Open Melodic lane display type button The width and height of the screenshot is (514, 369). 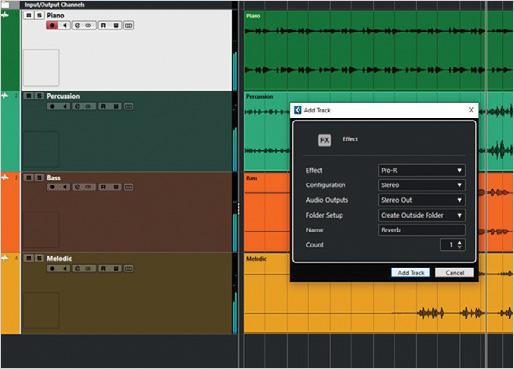[129, 268]
